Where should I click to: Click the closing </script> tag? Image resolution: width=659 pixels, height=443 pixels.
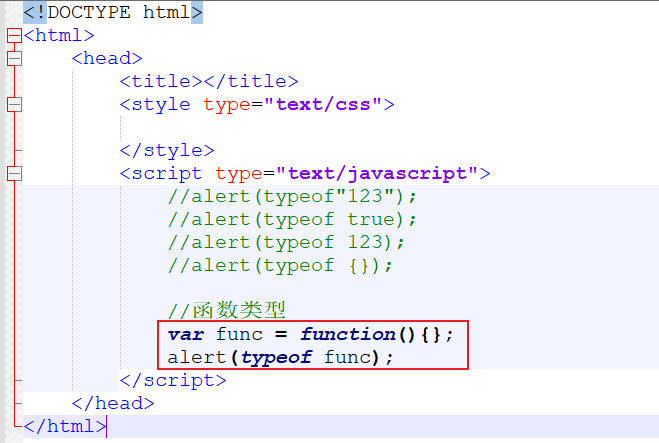[x=173, y=380]
